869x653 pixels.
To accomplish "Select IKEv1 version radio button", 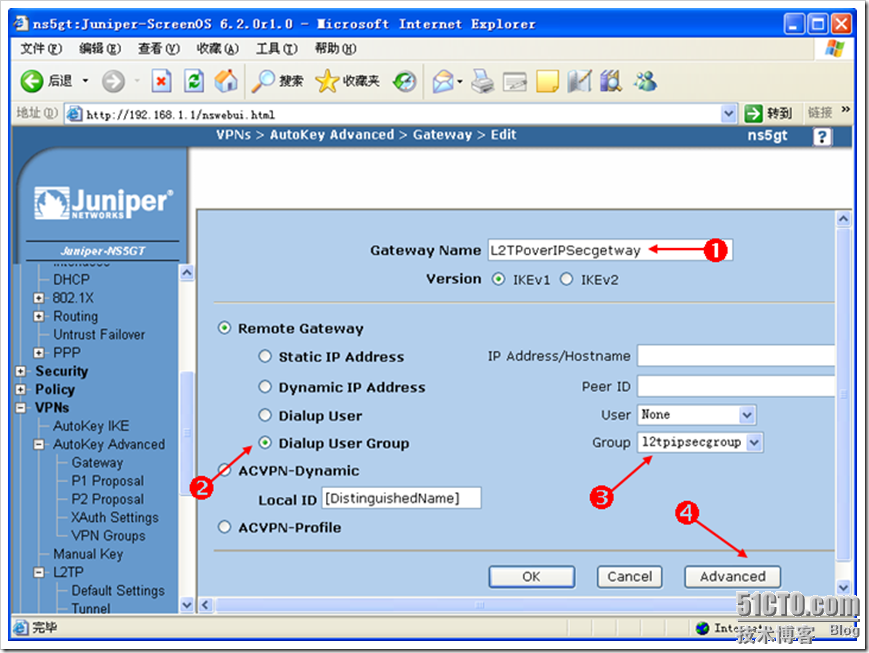I will click(x=498, y=279).
